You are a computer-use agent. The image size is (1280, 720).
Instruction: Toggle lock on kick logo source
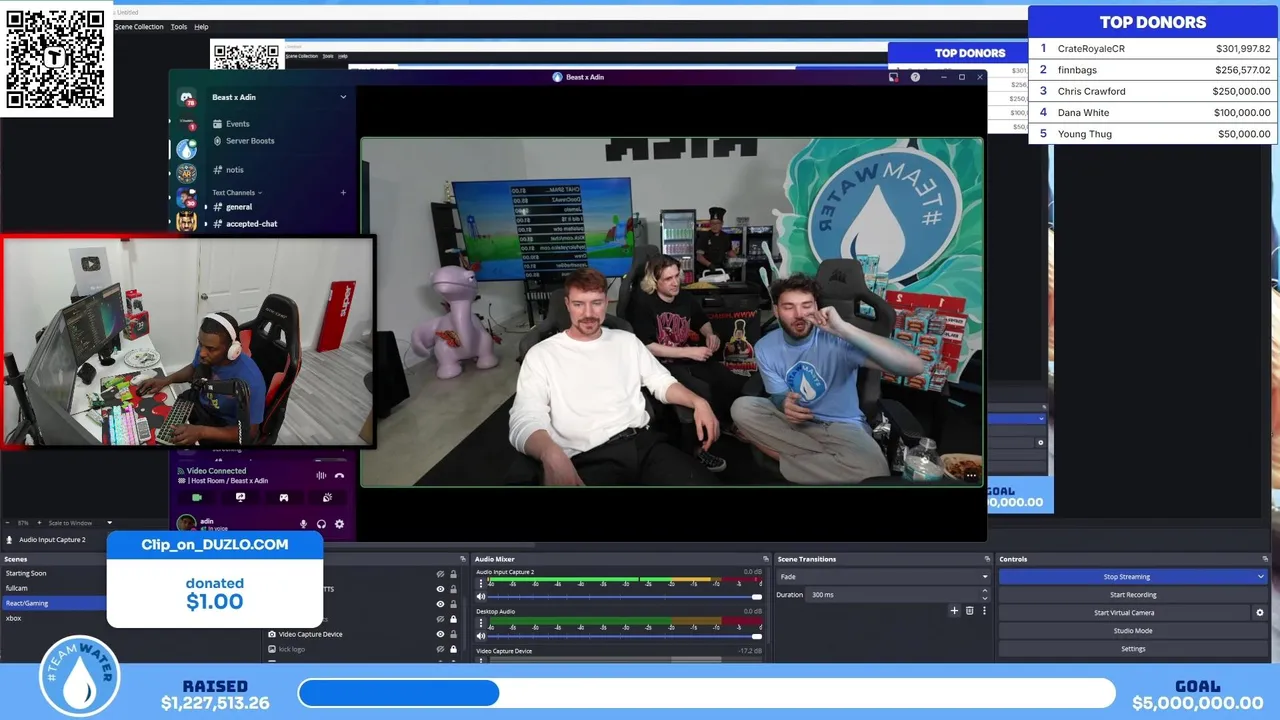453,649
